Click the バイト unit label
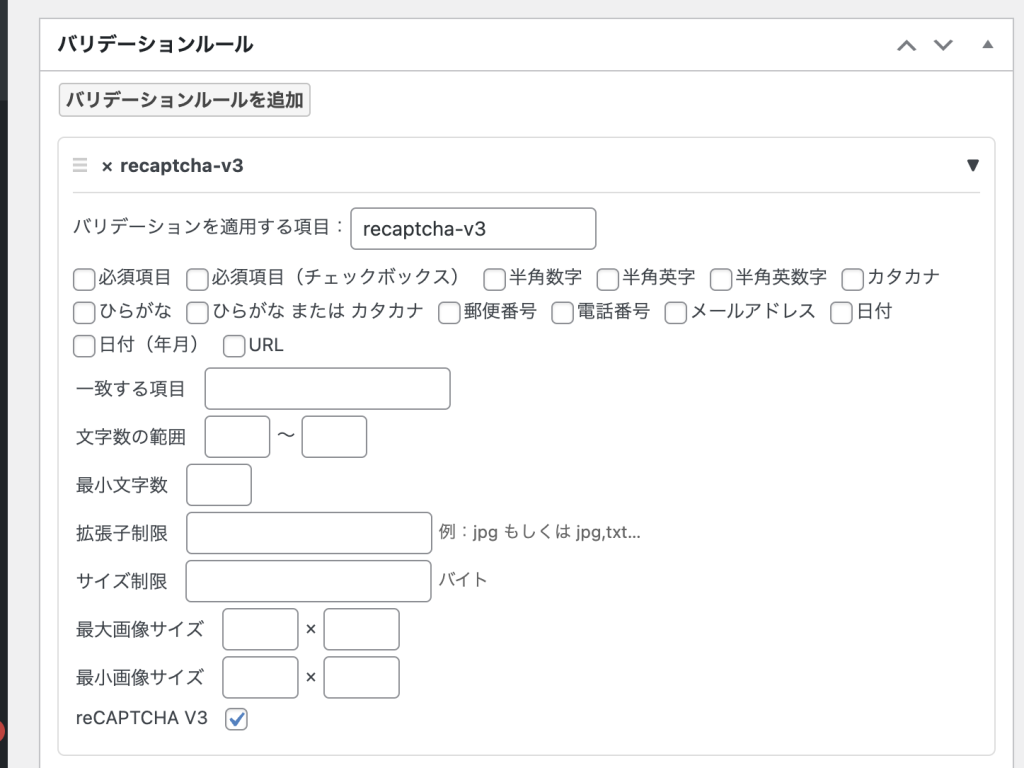This screenshot has height=768, width=1024. (x=463, y=580)
